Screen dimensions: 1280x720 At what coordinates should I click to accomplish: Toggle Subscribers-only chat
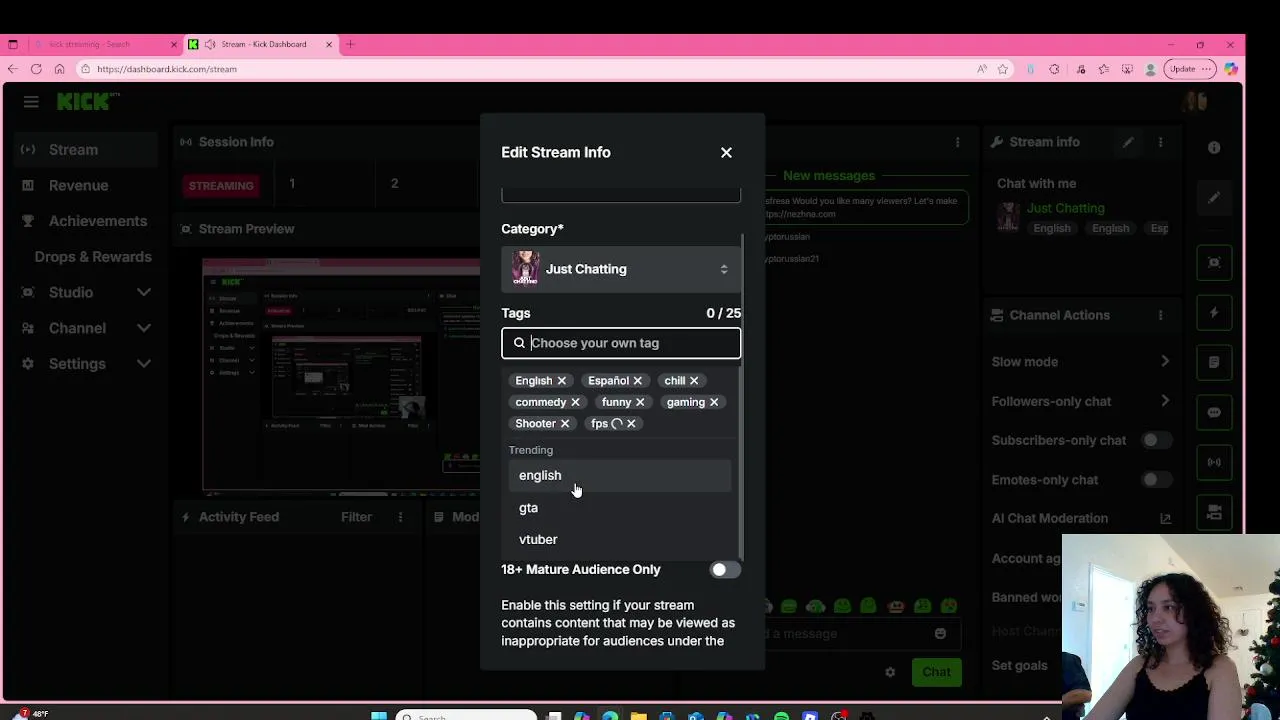[x=1157, y=441]
